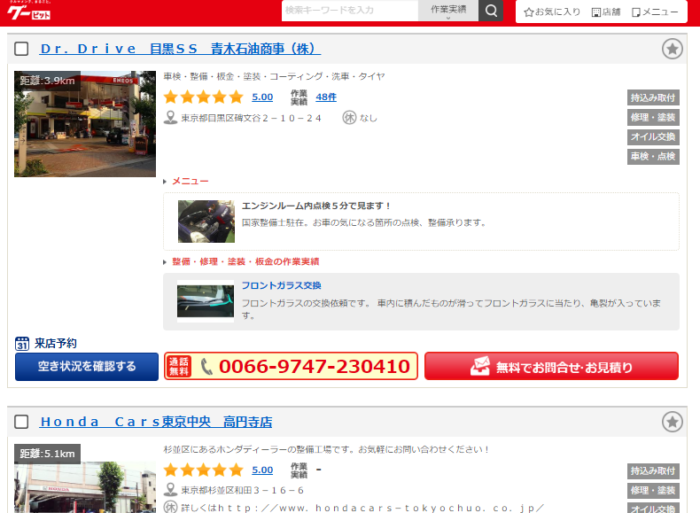
Task: Check the Honda Cars 高円寺店 checkbox
Action: click(21, 422)
